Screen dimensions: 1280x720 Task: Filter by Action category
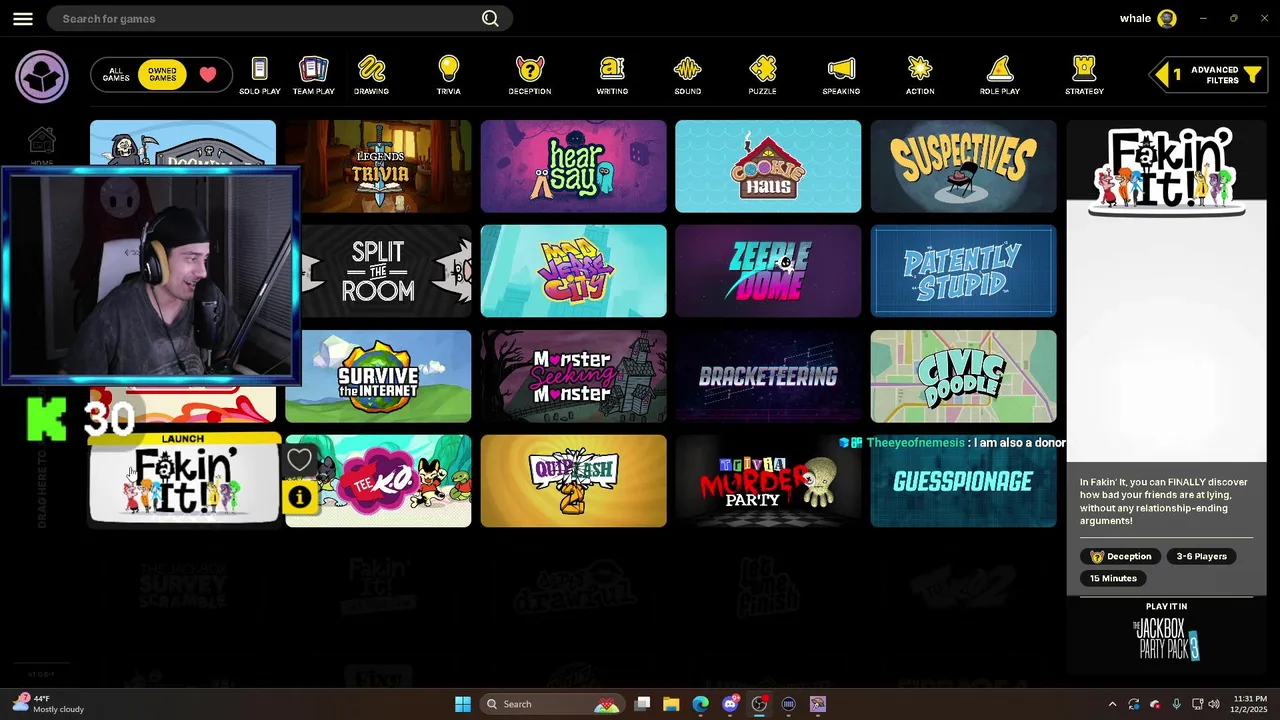tap(920, 76)
